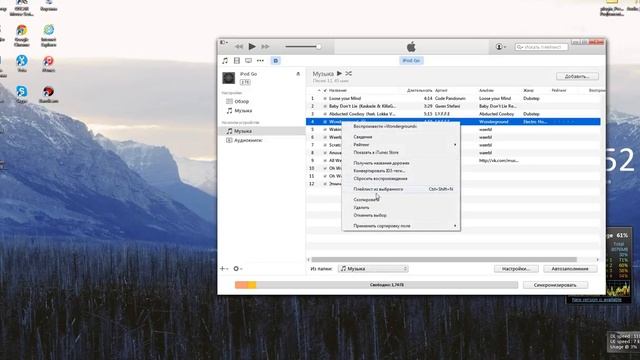Viewport: 640px width, 360px height.
Task: Select Аудиокниги in the sidebar
Action: pyautogui.click(x=248, y=140)
